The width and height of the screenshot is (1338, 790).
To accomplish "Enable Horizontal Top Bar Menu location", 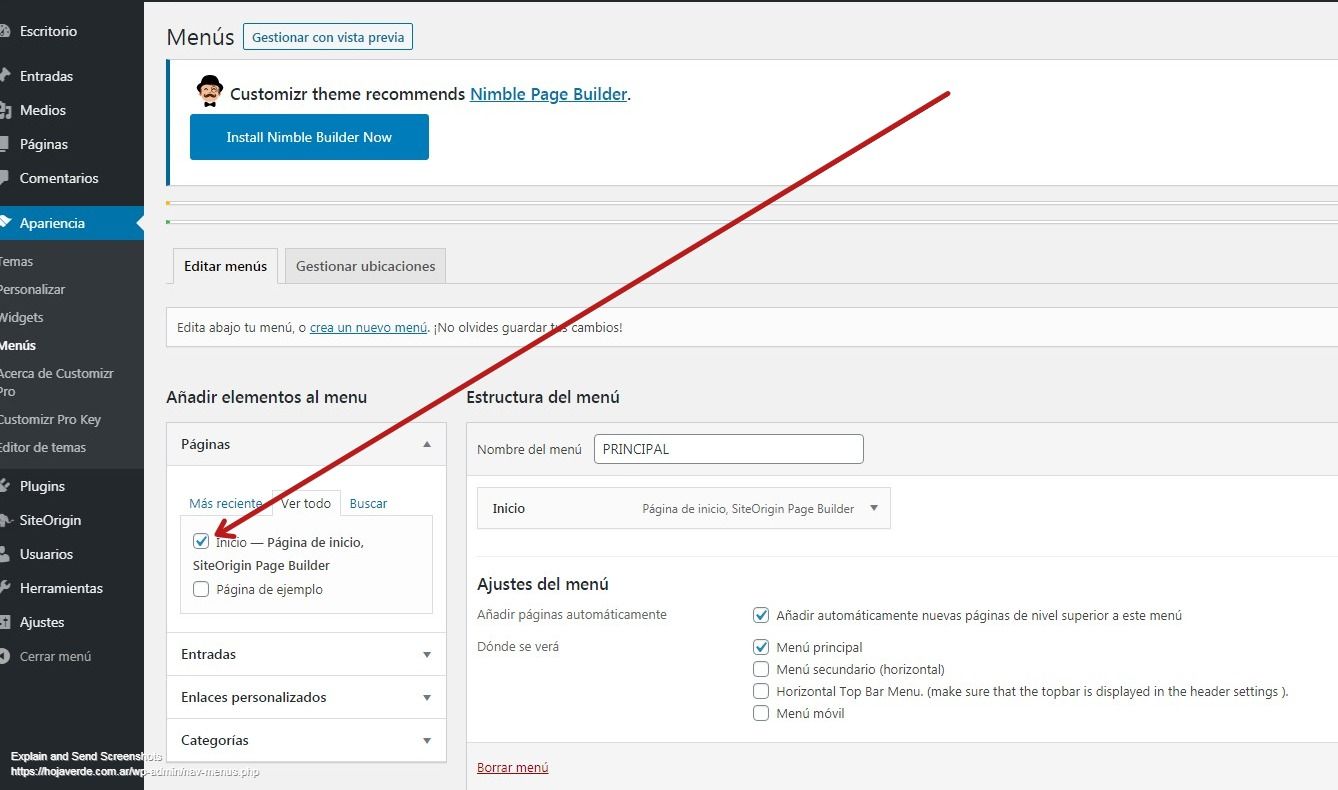I will coord(761,691).
